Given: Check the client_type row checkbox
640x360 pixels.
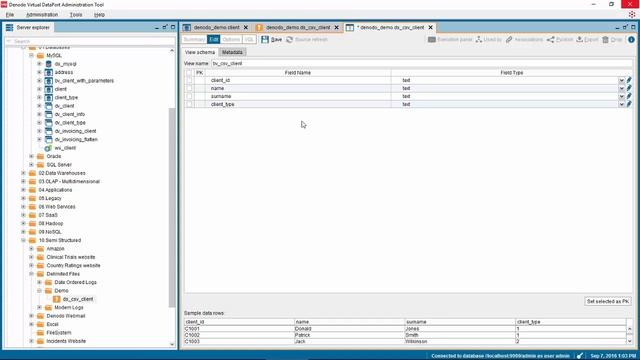Looking at the screenshot, I should click(x=189, y=104).
